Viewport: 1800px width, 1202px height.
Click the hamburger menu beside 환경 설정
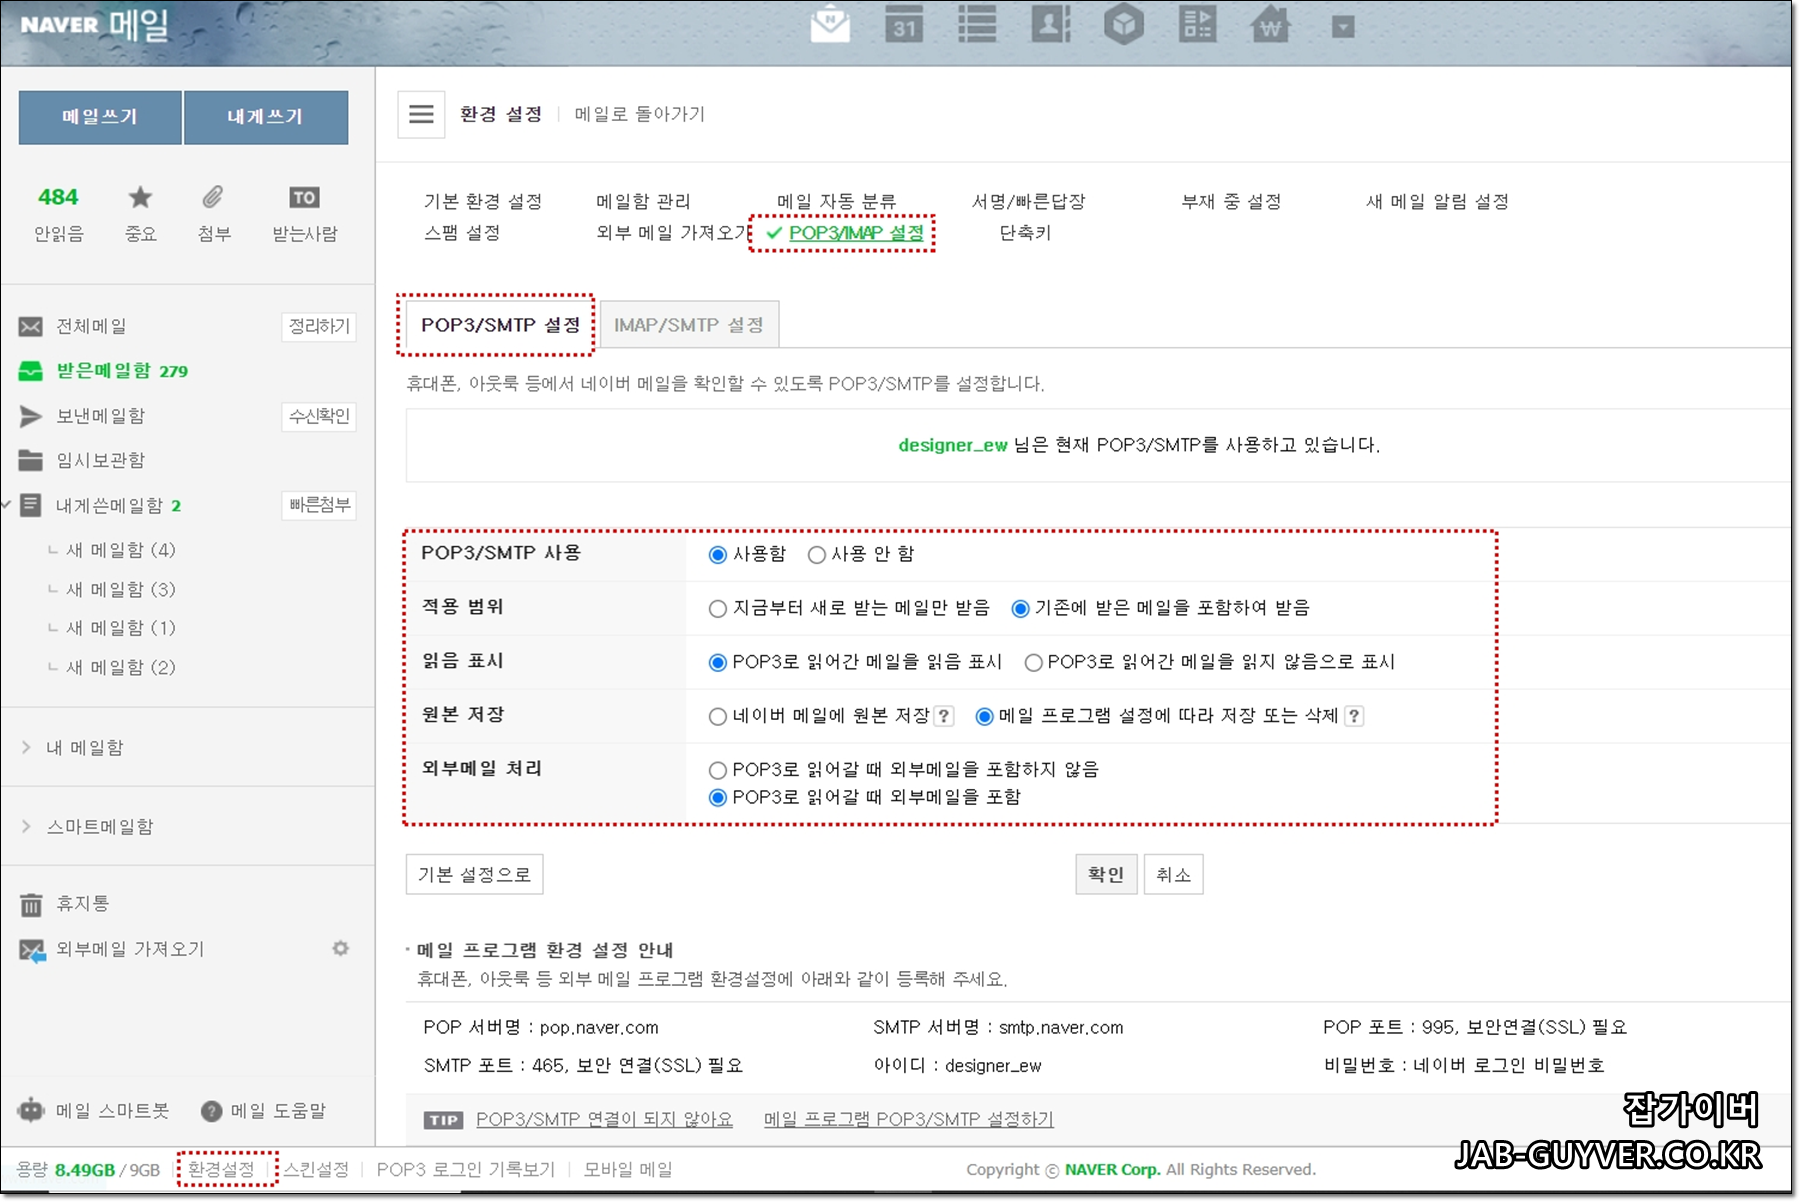420,113
